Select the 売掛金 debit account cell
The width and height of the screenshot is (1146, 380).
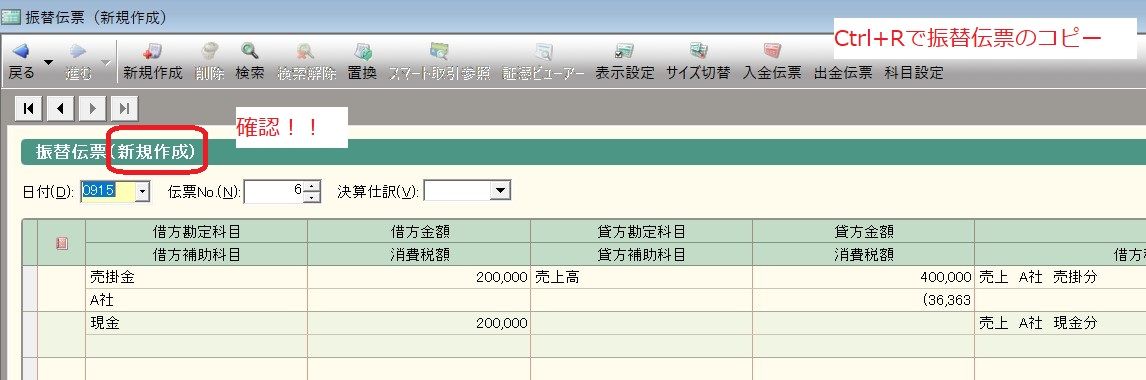point(196,278)
